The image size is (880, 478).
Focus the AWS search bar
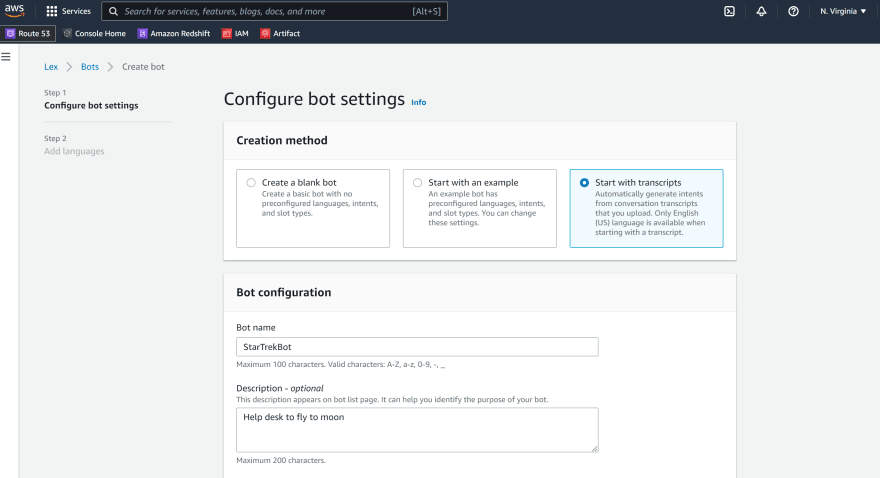(x=274, y=11)
